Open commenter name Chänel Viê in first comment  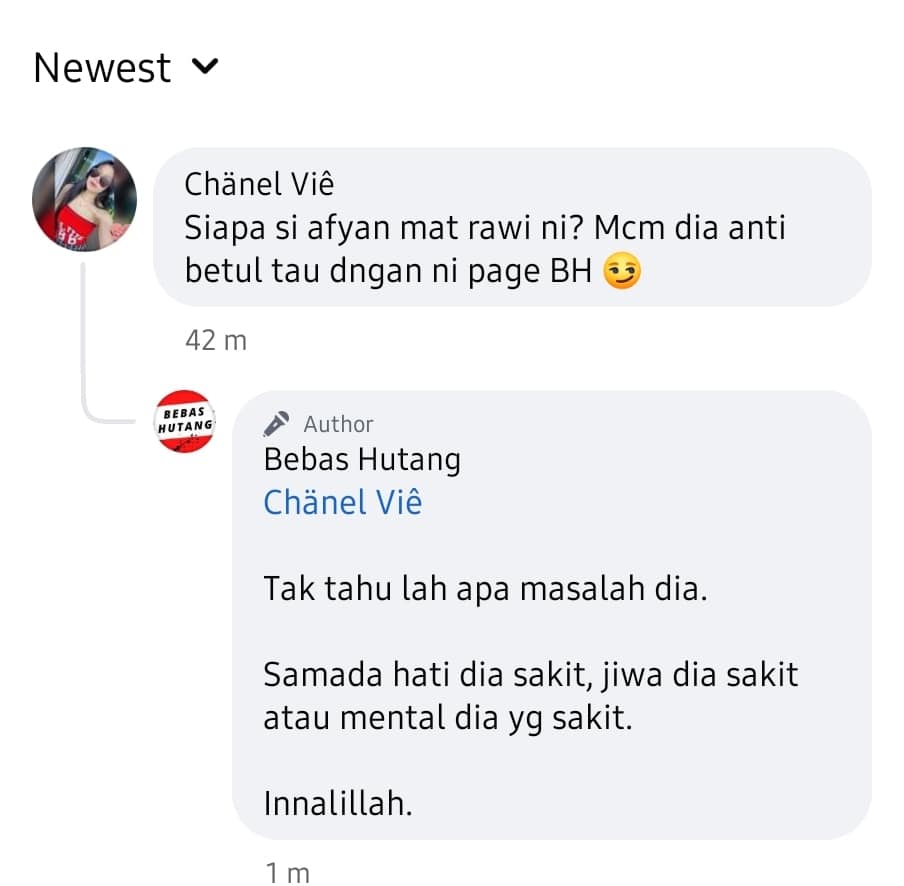pos(259,184)
